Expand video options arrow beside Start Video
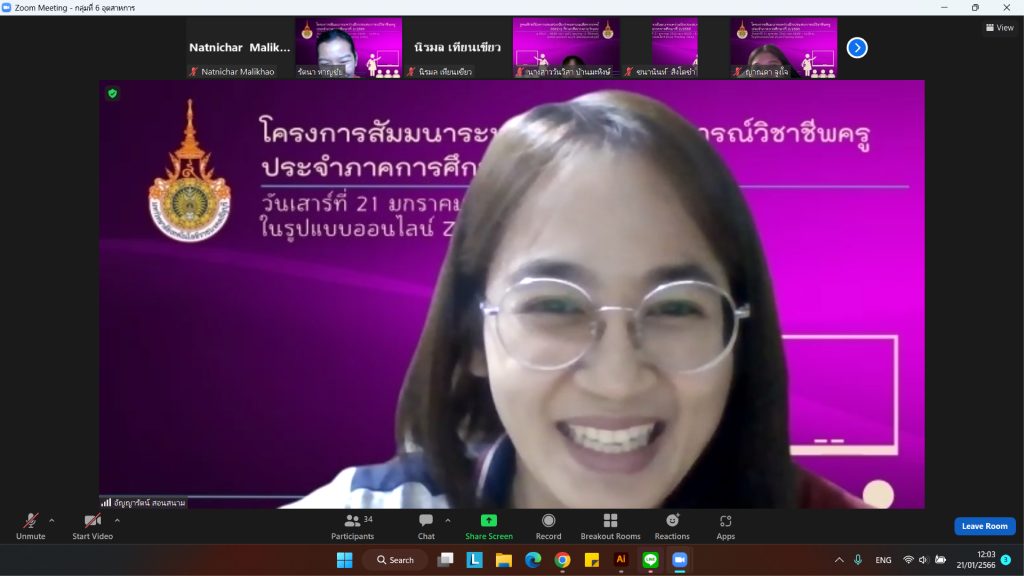 click(117, 520)
